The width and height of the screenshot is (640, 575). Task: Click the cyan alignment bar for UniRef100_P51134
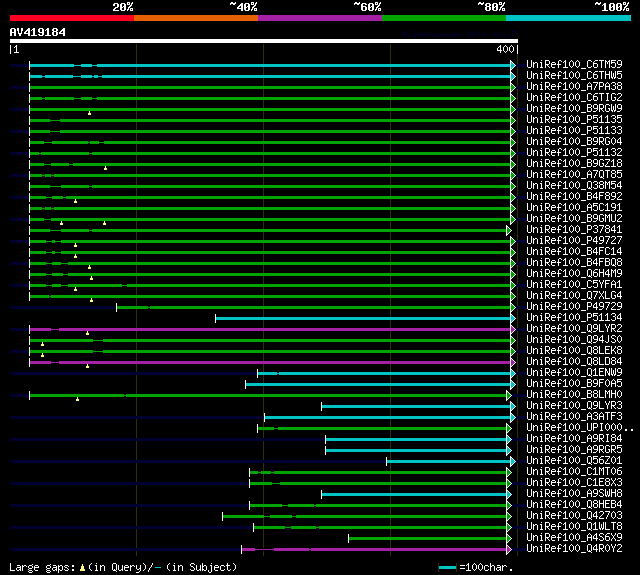pos(363,318)
